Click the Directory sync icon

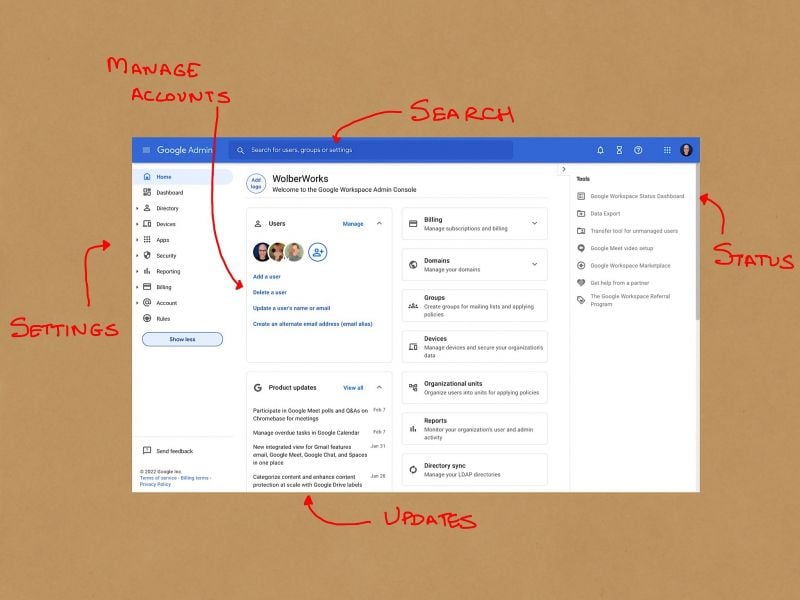click(x=413, y=470)
